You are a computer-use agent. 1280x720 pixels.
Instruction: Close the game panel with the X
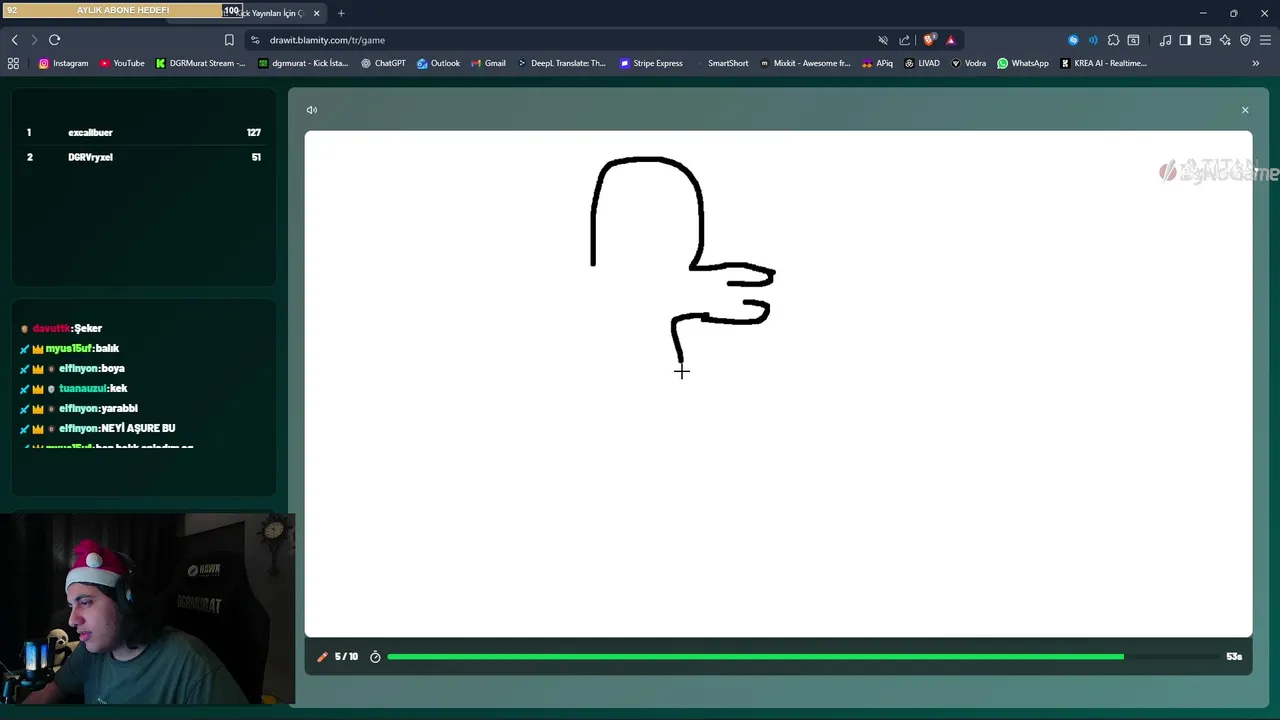1245,110
